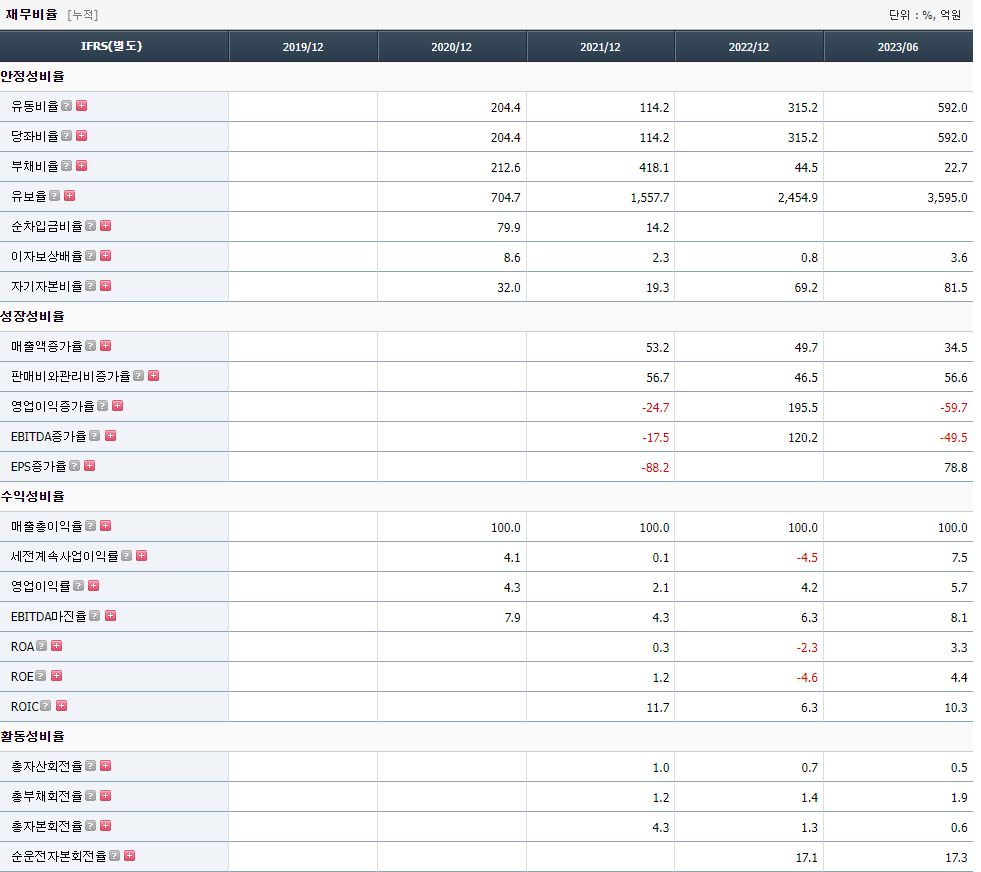Click the 2019/12 column header
Viewport: 981px width, 872px height.
click(303, 47)
